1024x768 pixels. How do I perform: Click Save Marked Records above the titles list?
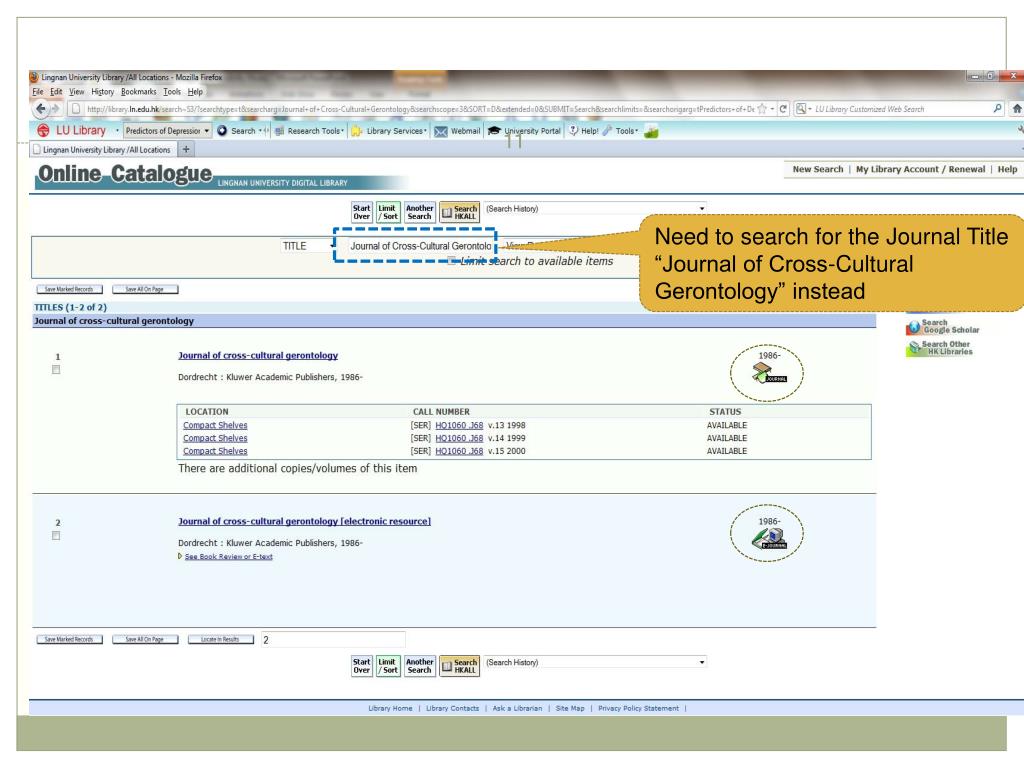(69, 289)
